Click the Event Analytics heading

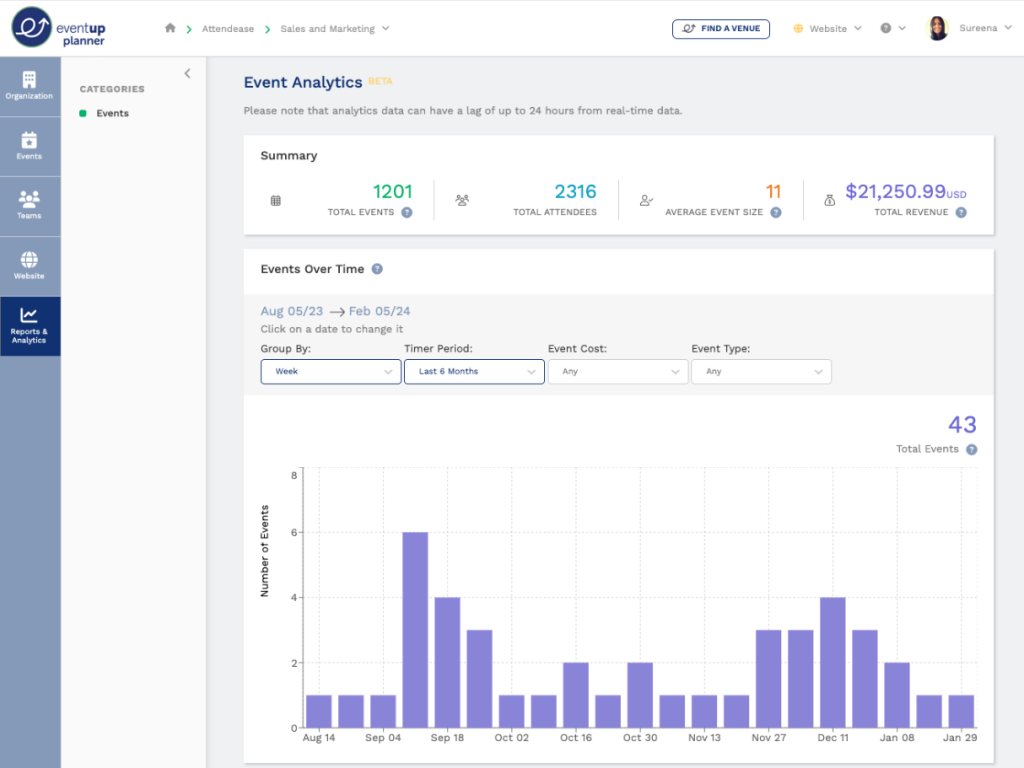(303, 82)
